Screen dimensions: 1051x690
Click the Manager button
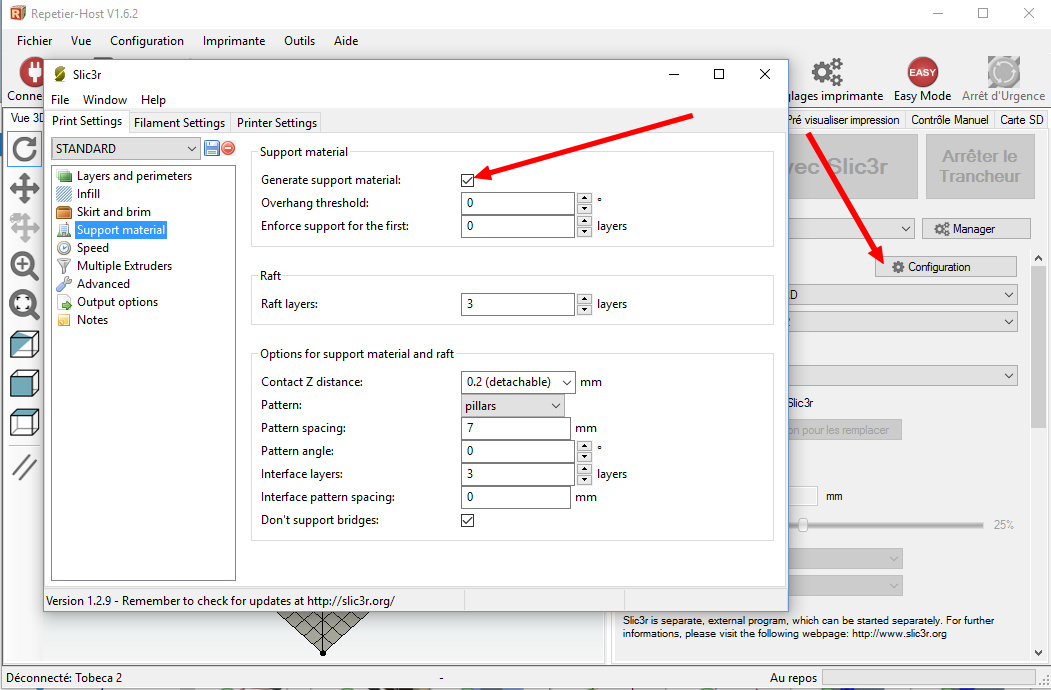click(975, 229)
